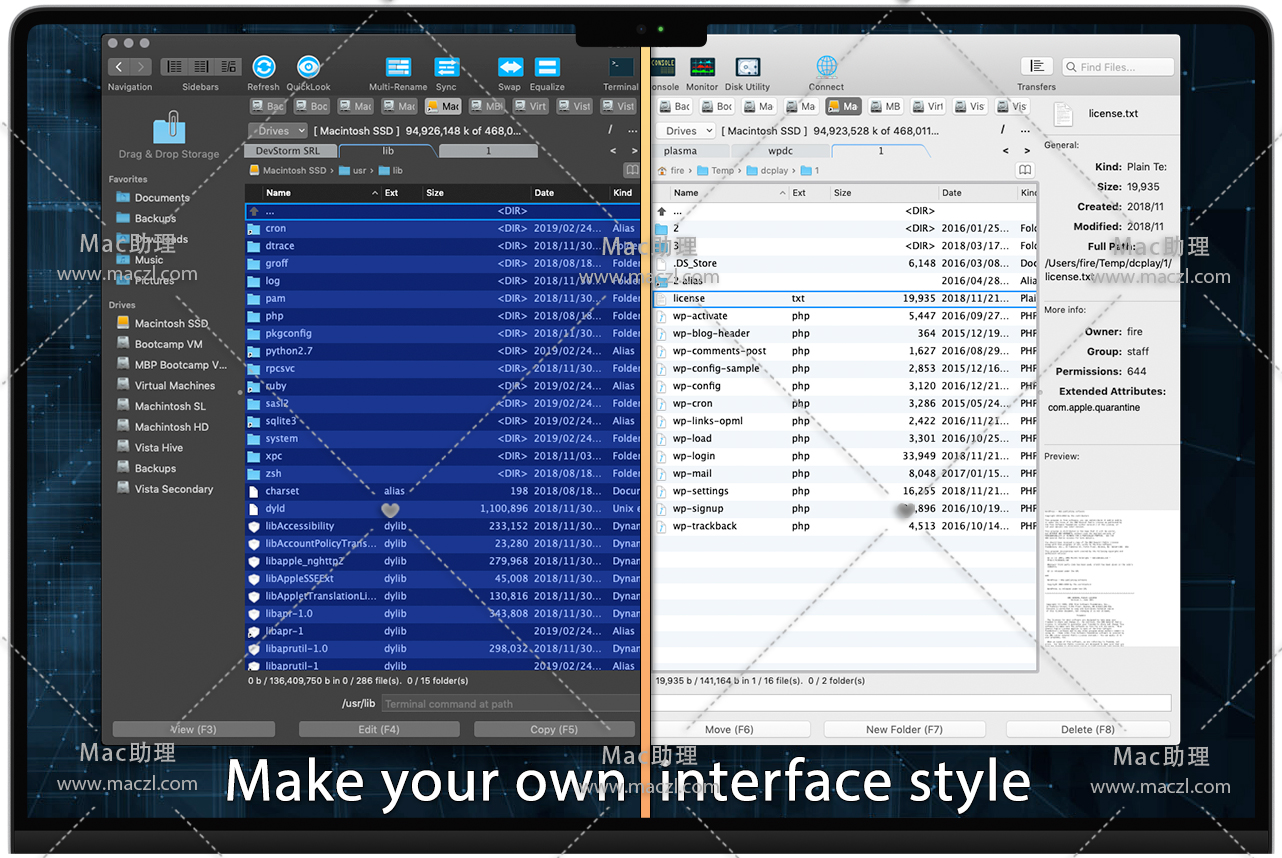Toggle the rightmost Sidebars segment button

tap(229, 67)
